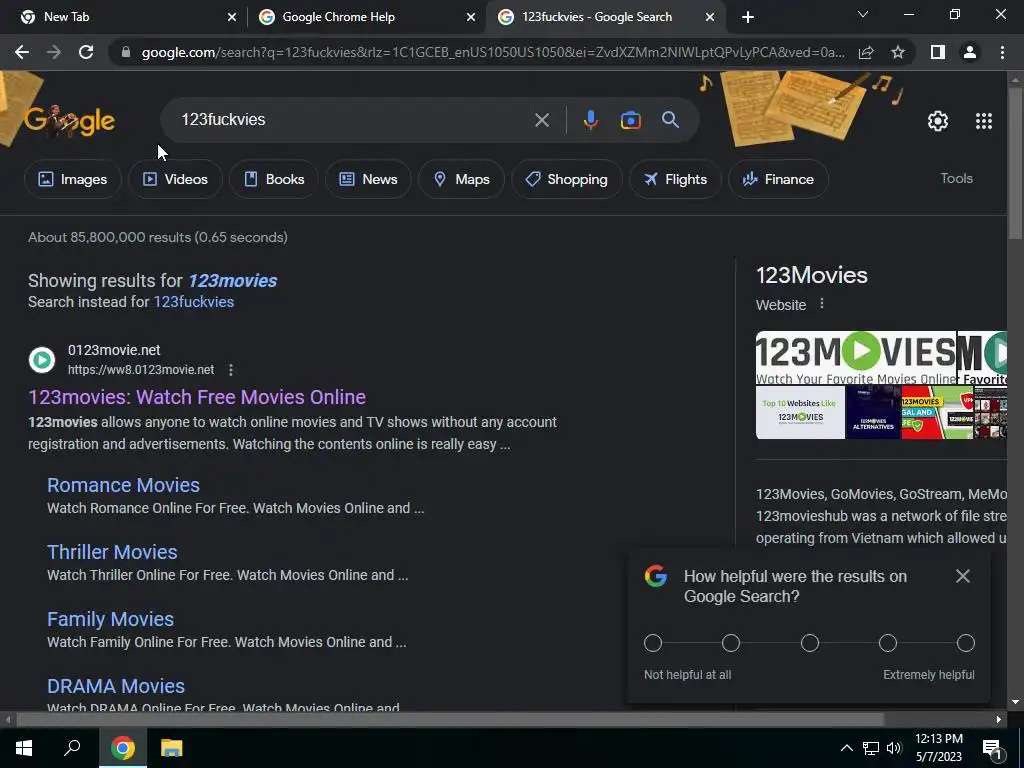Open more options for 0123movie.net result
The width and height of the screenshot is (1024, 768).
(231, 370)
